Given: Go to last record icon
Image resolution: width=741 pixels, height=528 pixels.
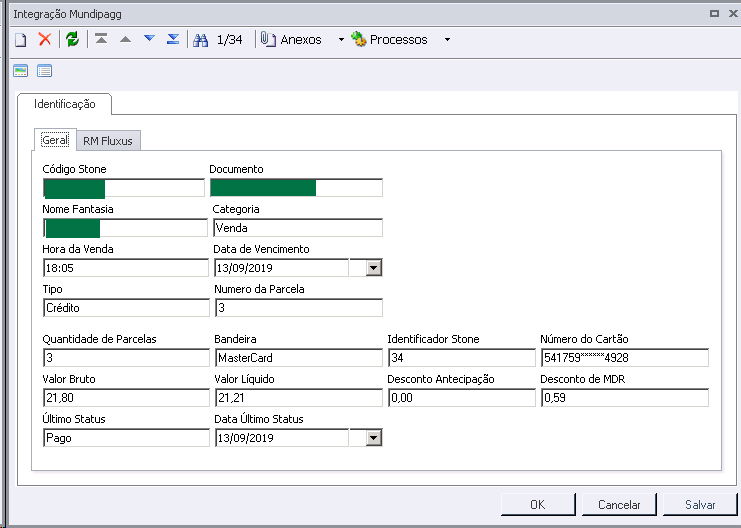Looking at the screenshot, I should (x=173, y=39).
